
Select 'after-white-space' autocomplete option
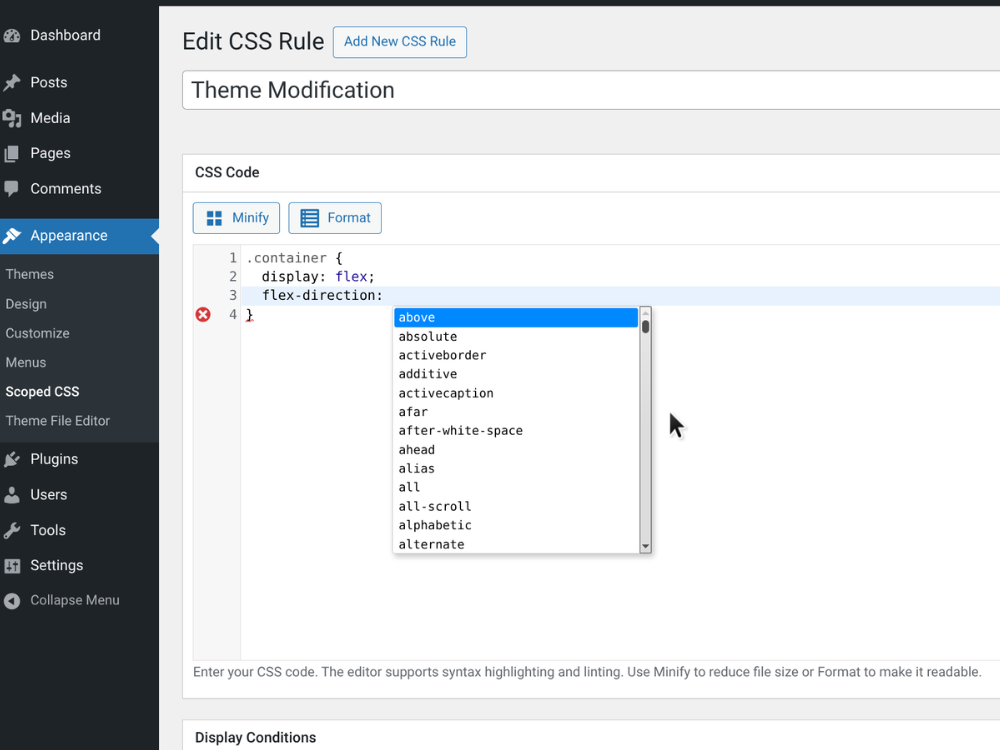pos(516,431)
